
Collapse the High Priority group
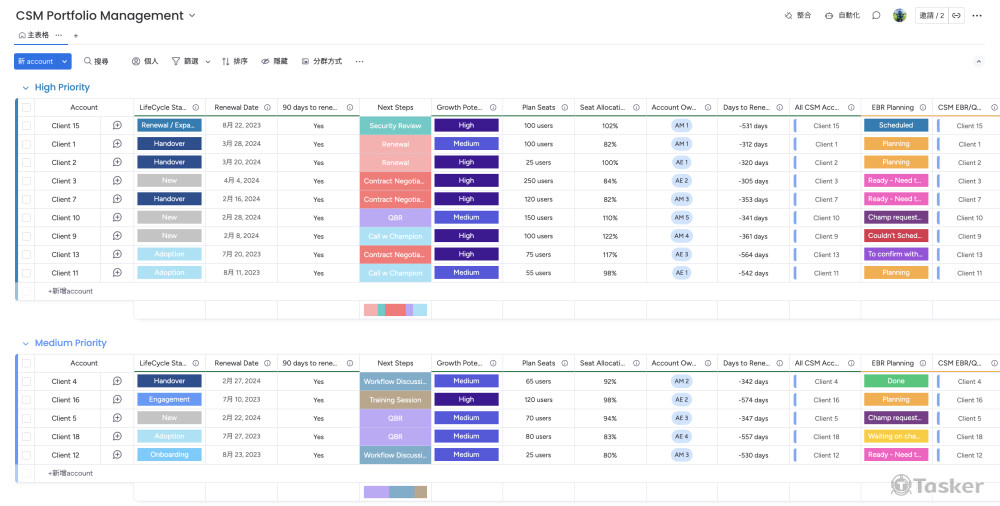click(x=26, y=88)
